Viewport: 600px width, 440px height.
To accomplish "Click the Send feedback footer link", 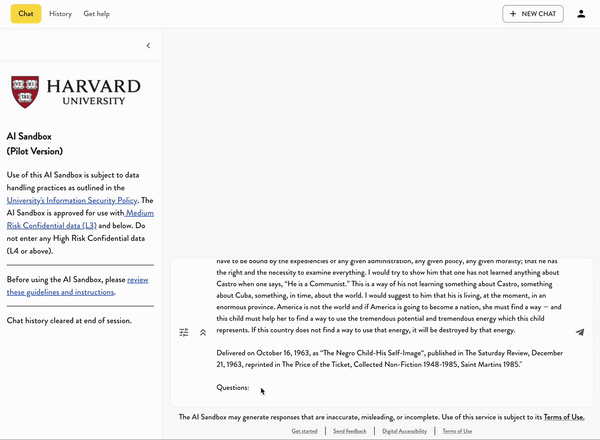I will pyautogui.click(x=349, y=431).
